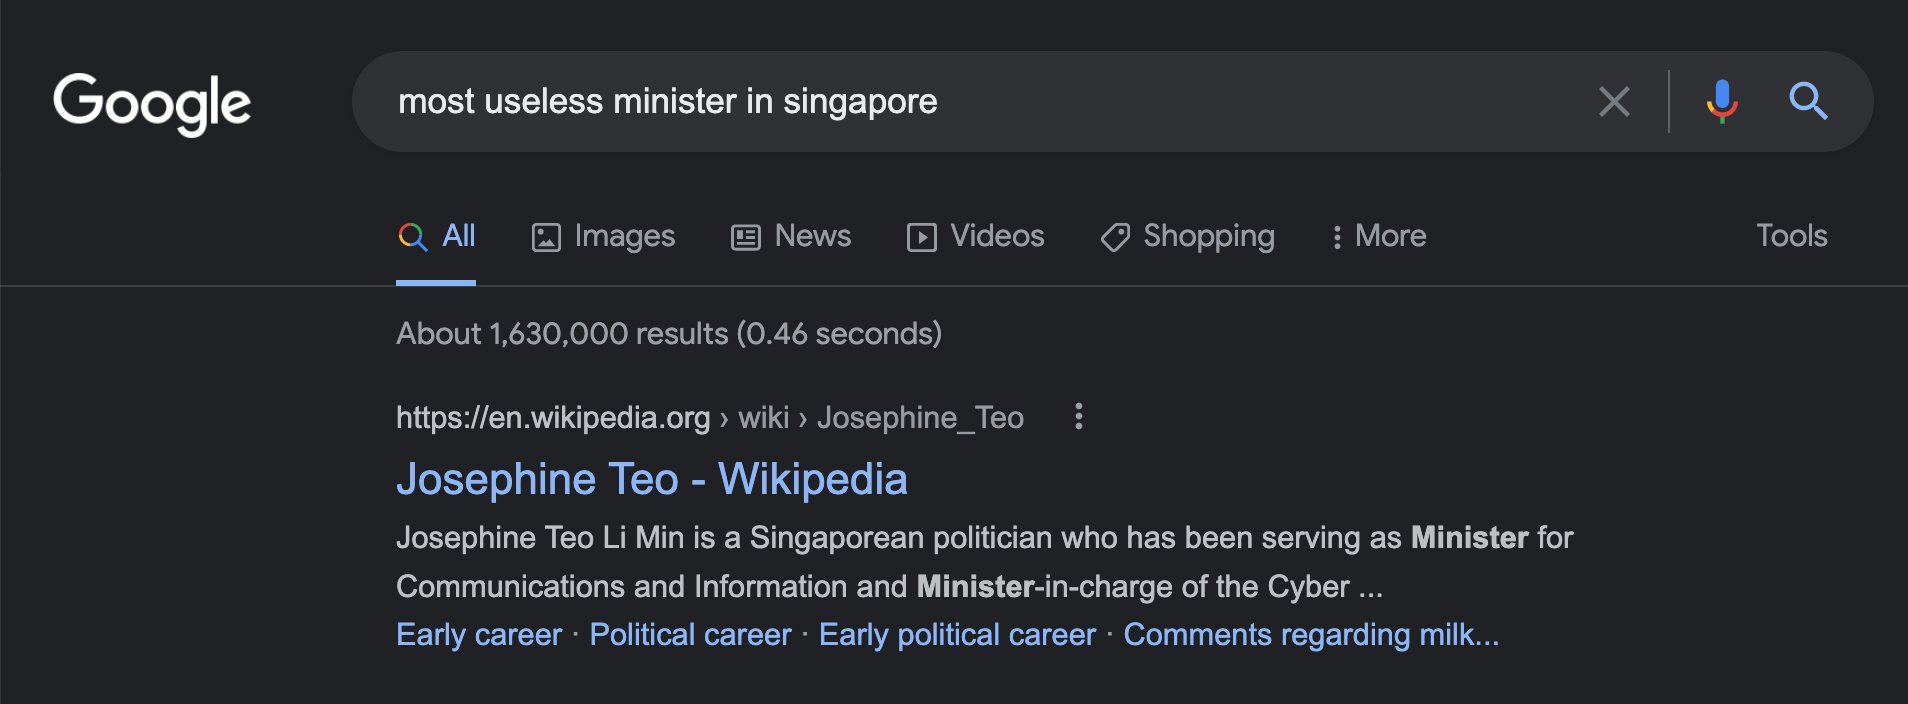Switch to the Images tab label
This screenshot has height=704, width=1908.
[625, 236]
